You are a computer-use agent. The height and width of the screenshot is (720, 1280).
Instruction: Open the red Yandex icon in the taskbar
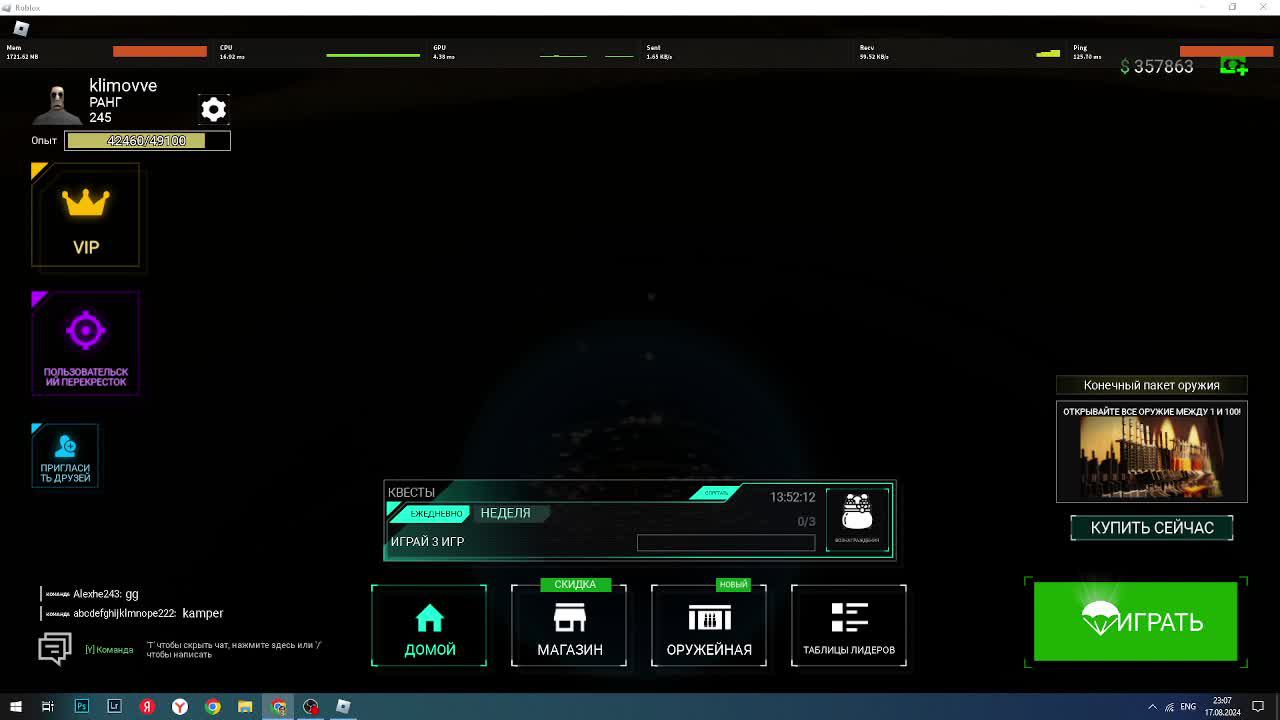pyautogui.click(x=147, y=706)
